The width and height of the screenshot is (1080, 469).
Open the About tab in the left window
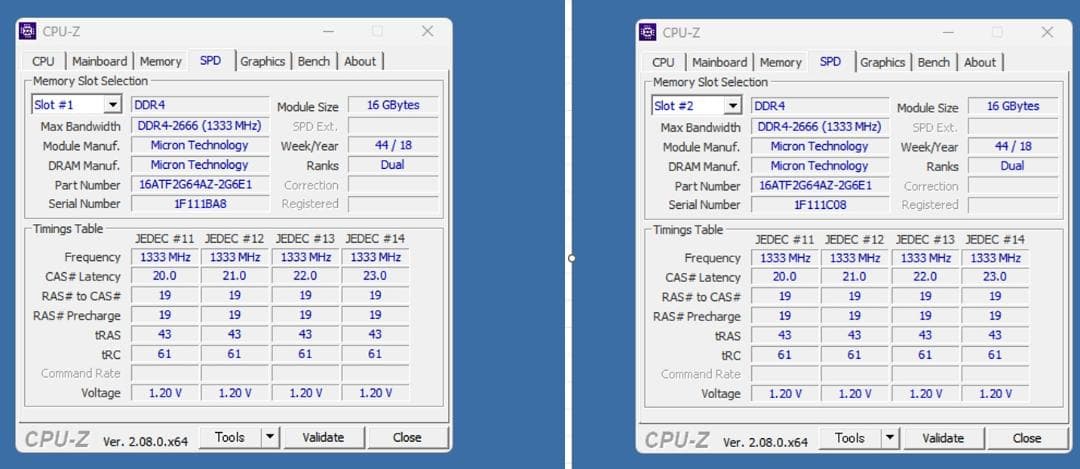pos(360,61)
